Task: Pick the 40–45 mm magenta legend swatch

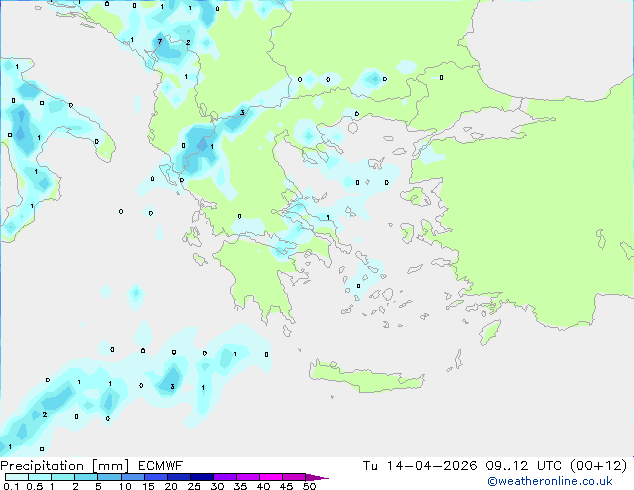Action: point(271,477)
